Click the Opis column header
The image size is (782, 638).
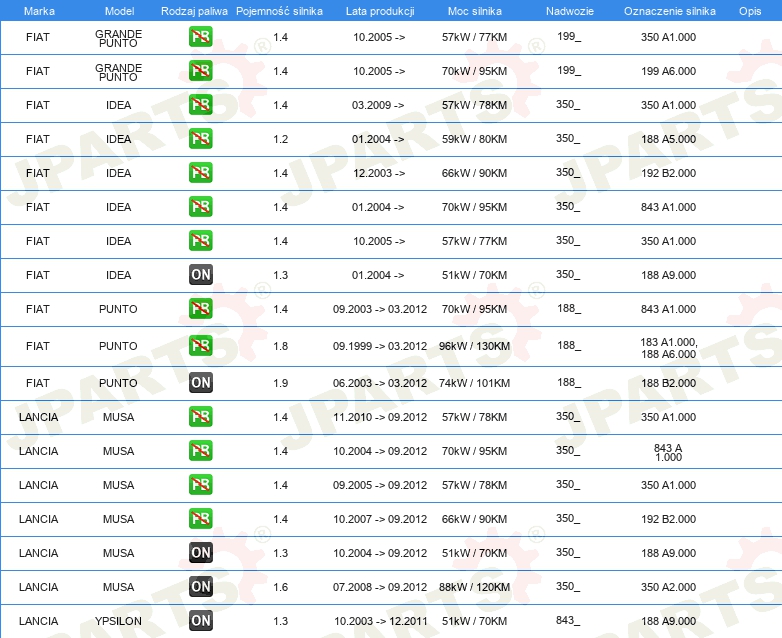point(750,11)
